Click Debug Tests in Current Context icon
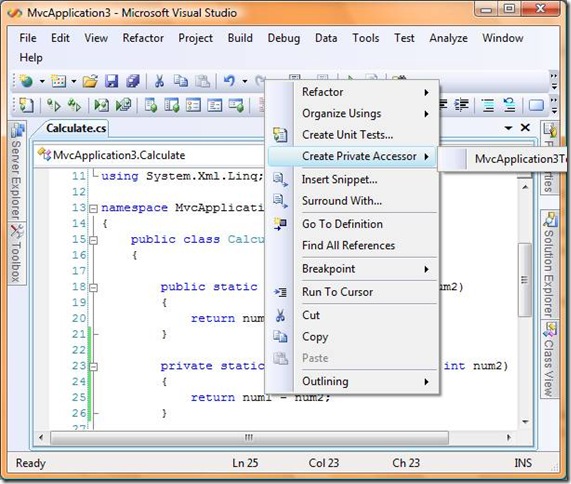This screenshot has width=571, height=484. point(101,106)
